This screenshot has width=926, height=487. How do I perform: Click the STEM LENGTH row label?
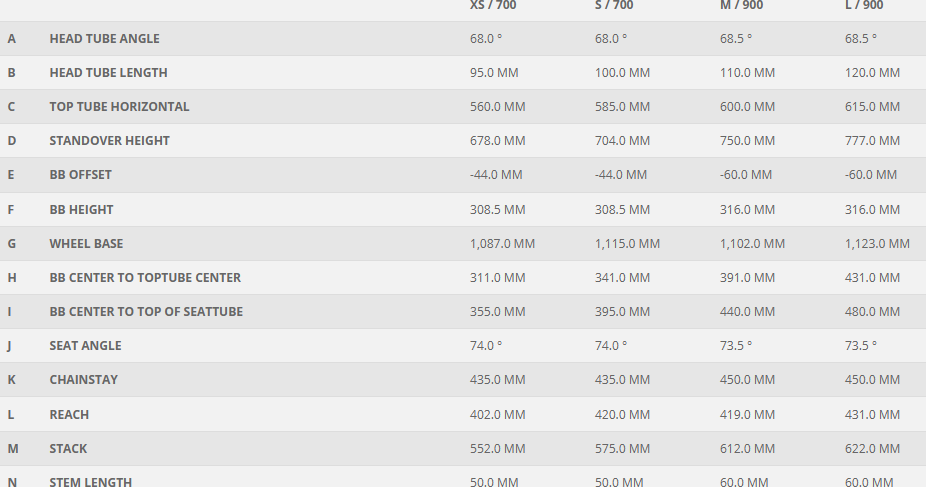coord(90,481)
